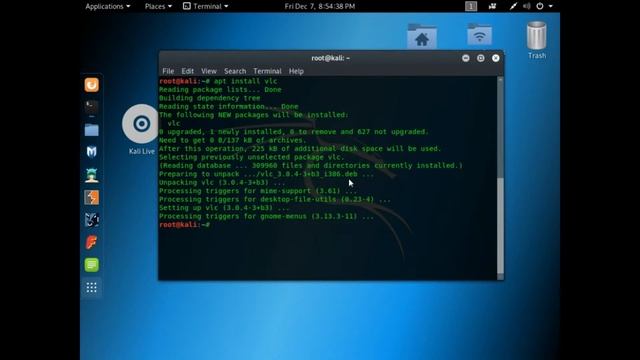The width and height of the screenshot is (640, 360).
Task: Open the Applications menu
Action: tap(108, 6)
